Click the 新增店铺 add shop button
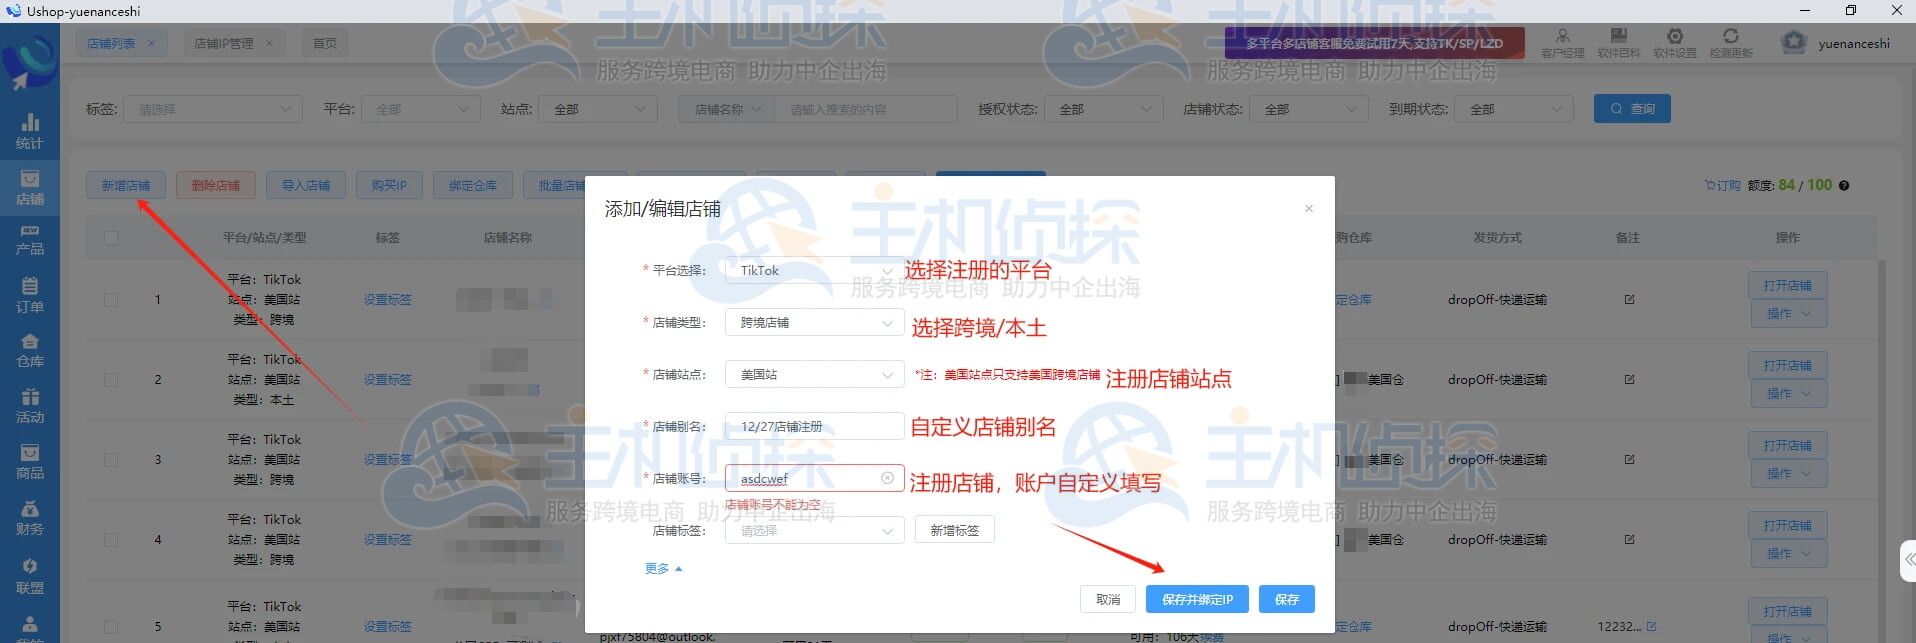 [x=126, y=185]
